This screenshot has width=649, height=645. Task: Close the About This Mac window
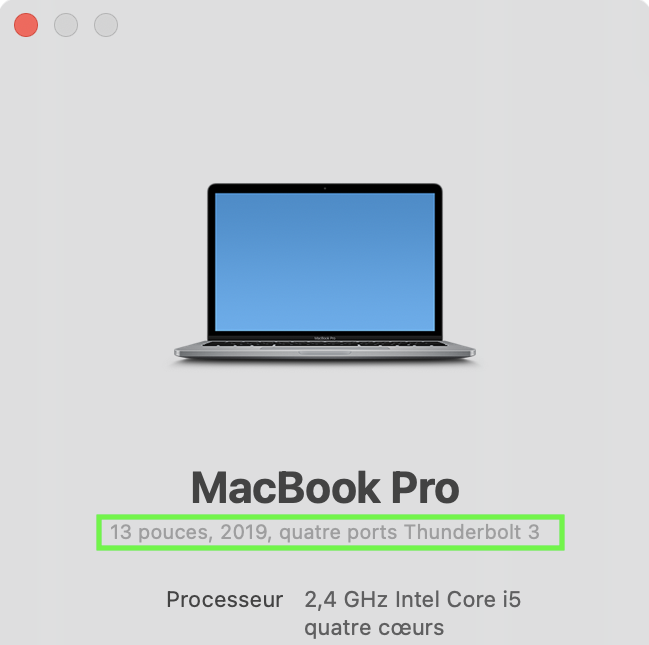coord(26,25)
